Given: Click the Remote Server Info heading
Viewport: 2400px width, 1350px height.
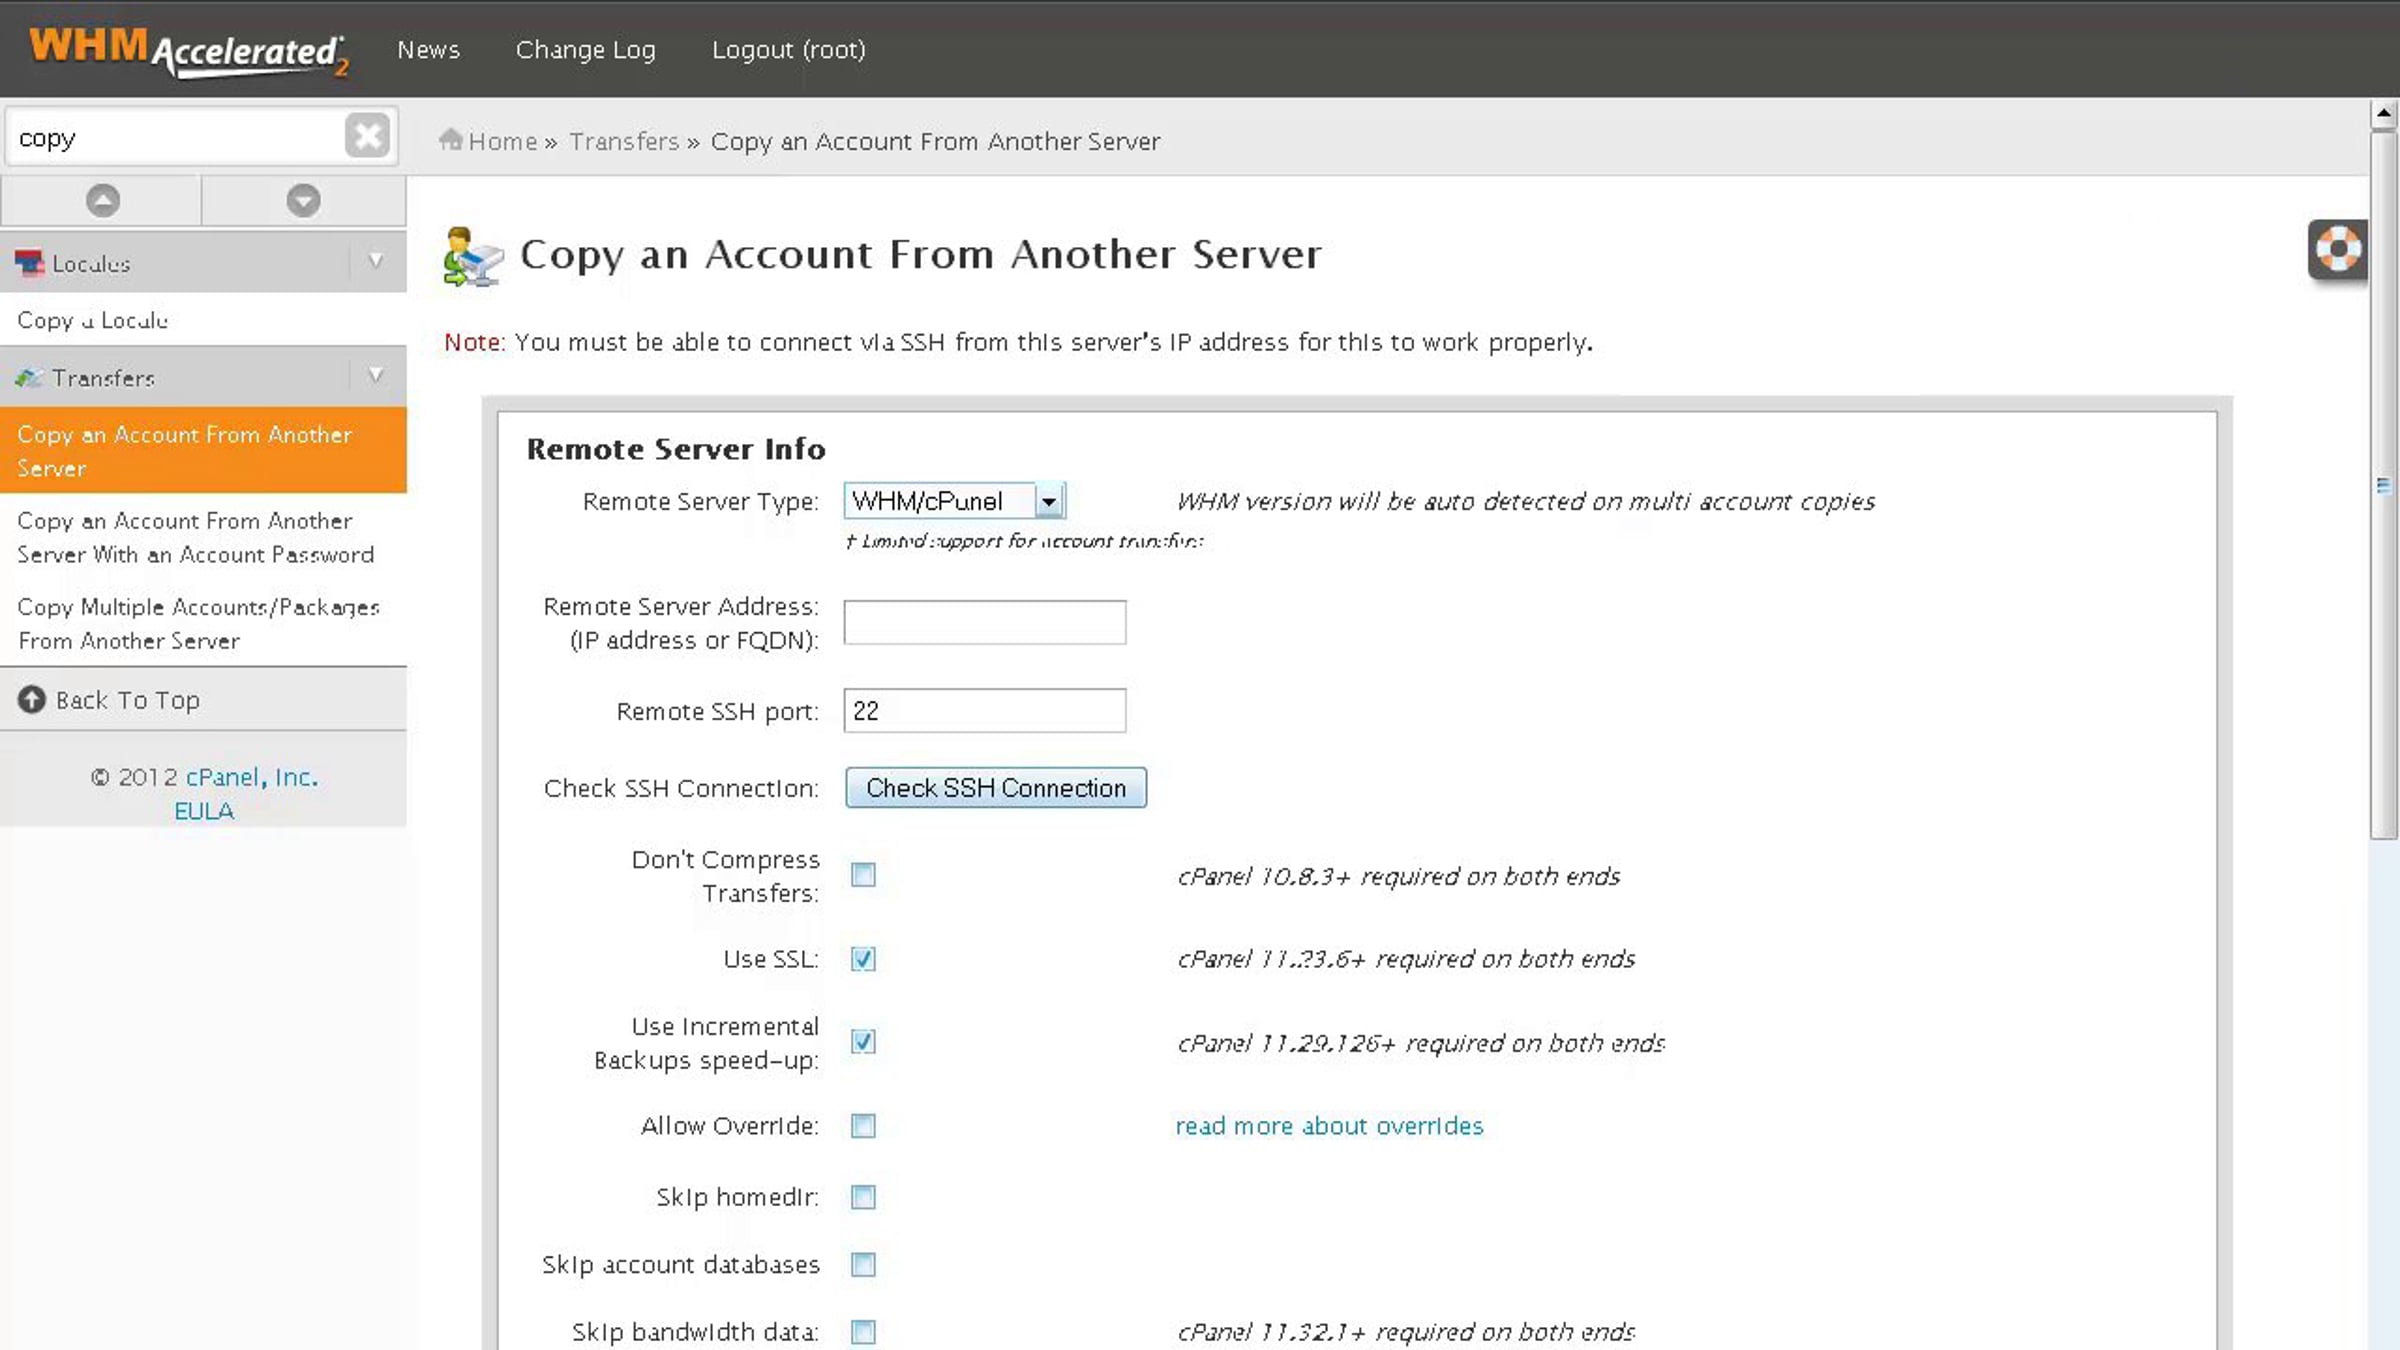Looking at the screenshot, I should tap(676, 449).
